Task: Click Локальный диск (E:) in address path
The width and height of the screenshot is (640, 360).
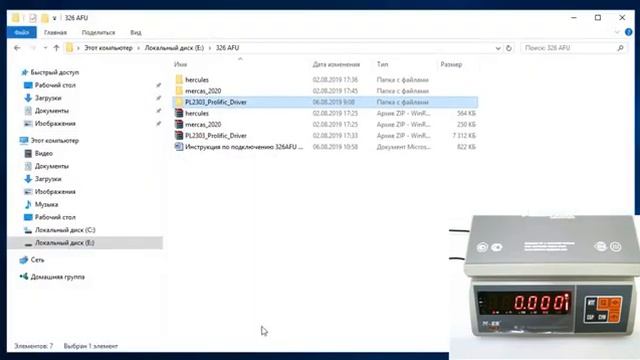Action: click(x=174, y=48)
